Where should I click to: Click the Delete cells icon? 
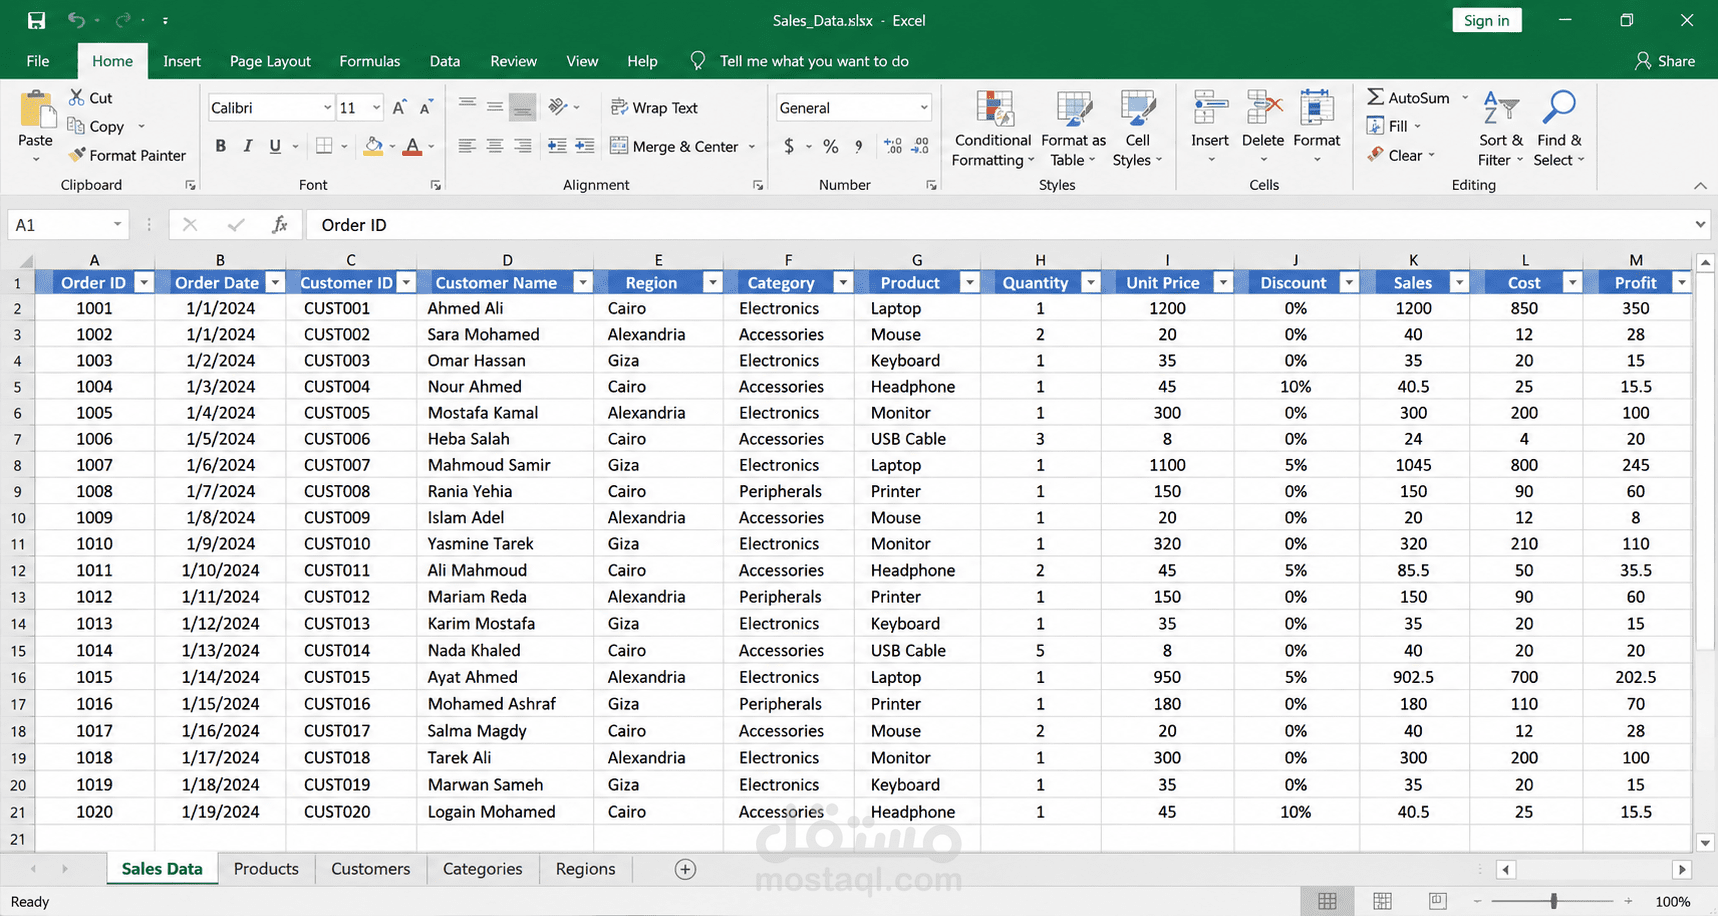(1263, 108)
